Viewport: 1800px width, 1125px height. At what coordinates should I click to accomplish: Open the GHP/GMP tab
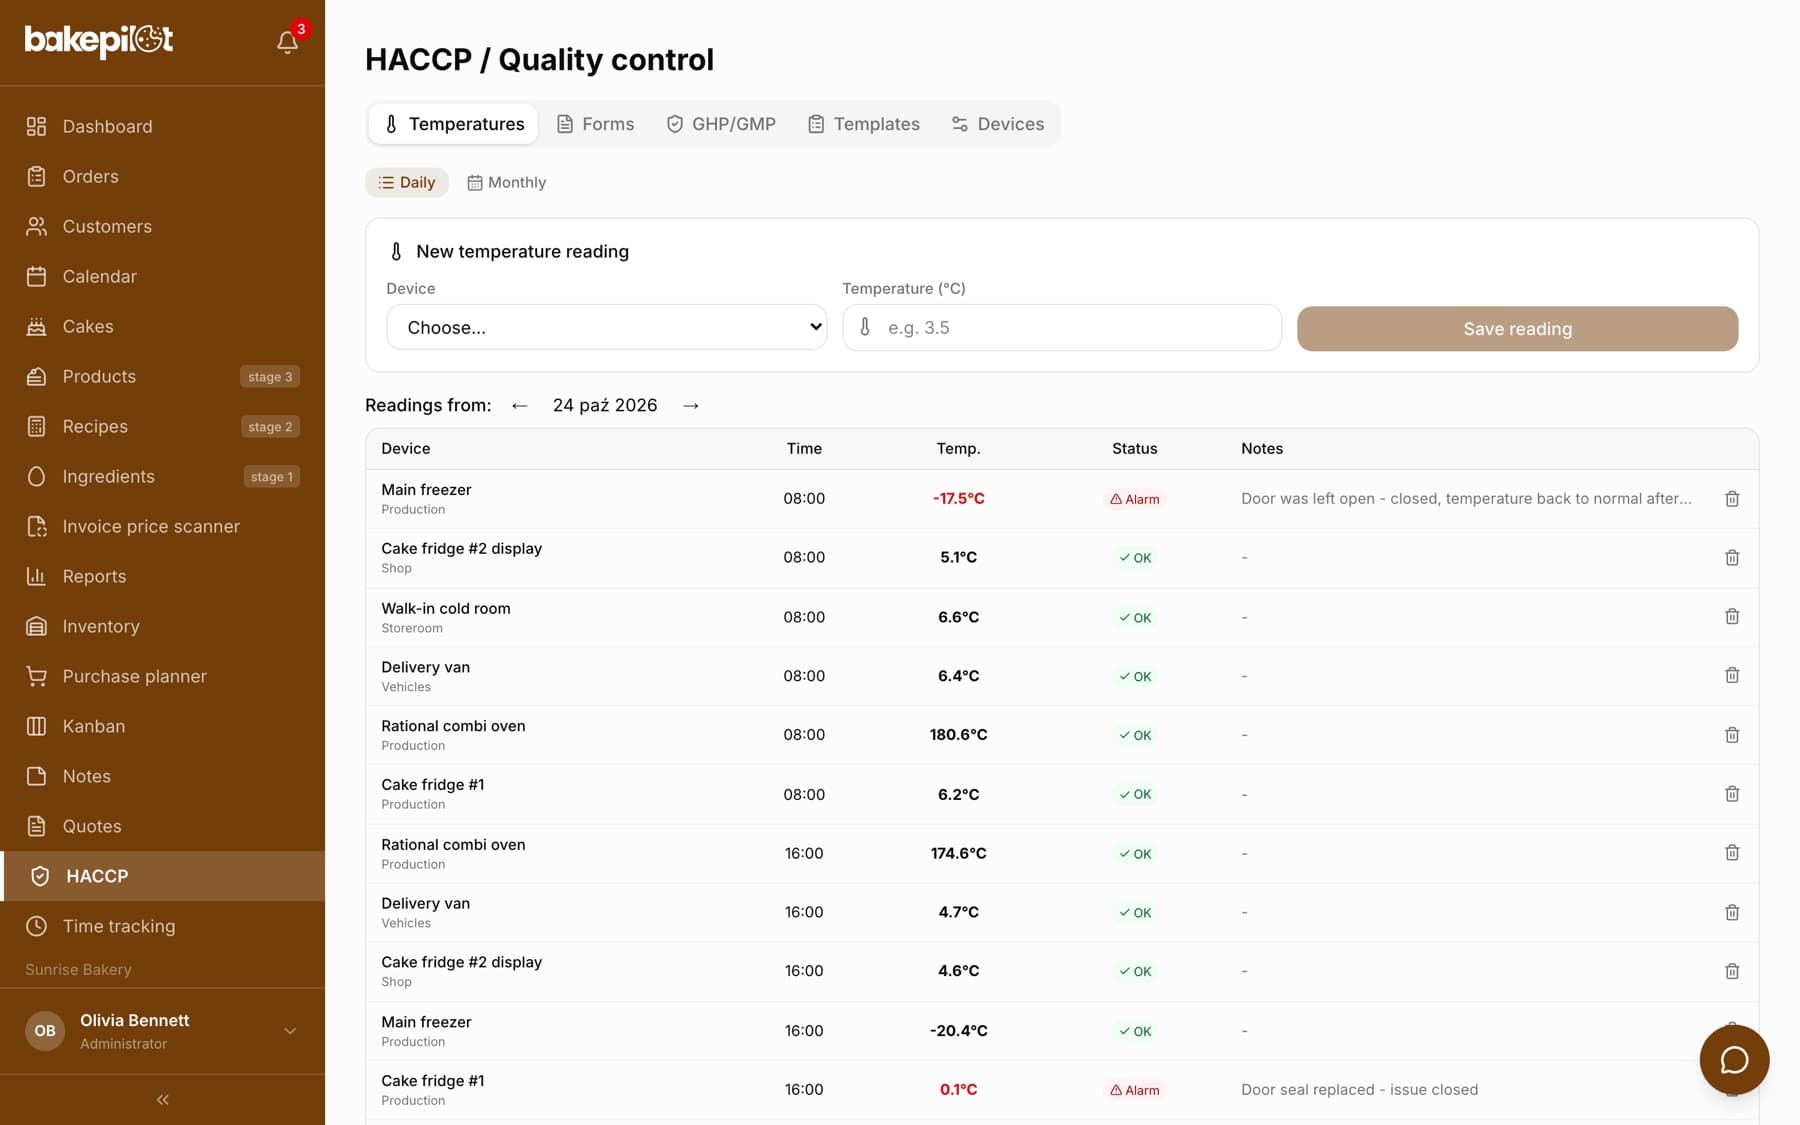pyautogui.click(x=721, y=124)
